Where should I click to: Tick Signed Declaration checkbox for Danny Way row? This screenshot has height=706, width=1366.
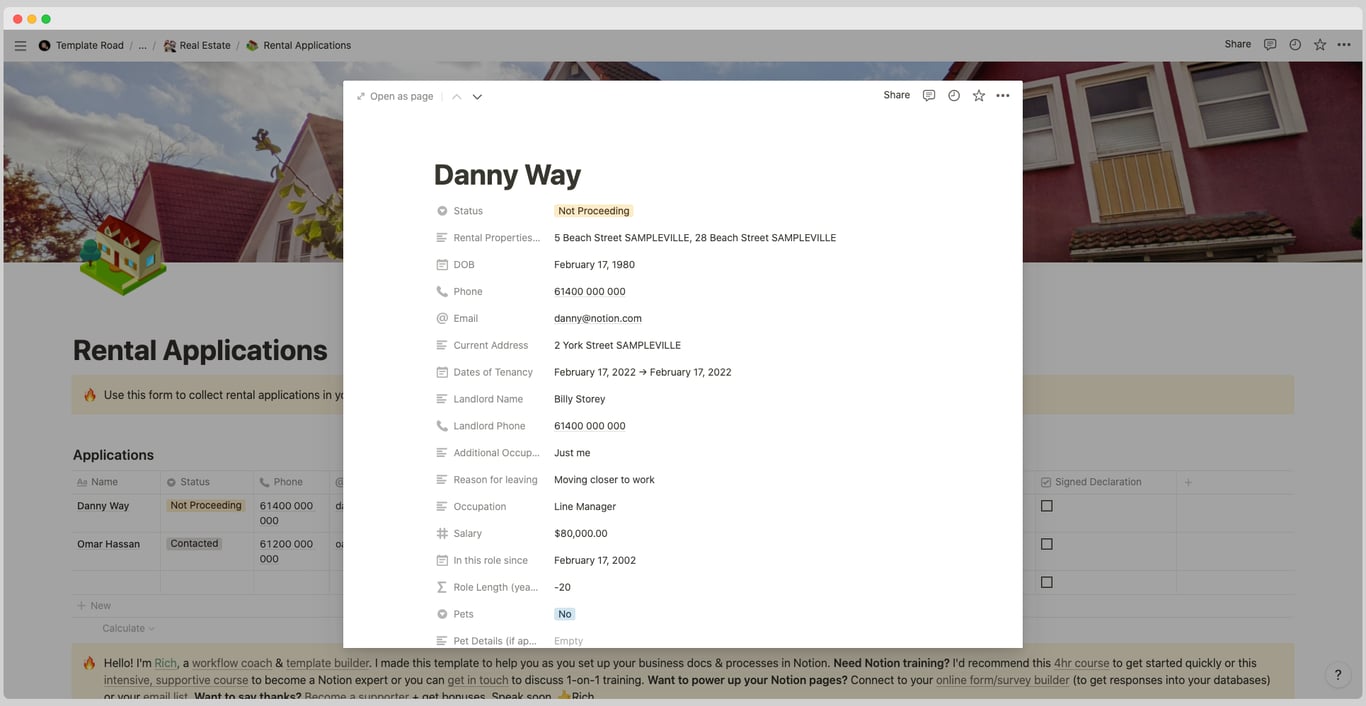tap(1047, 506)
